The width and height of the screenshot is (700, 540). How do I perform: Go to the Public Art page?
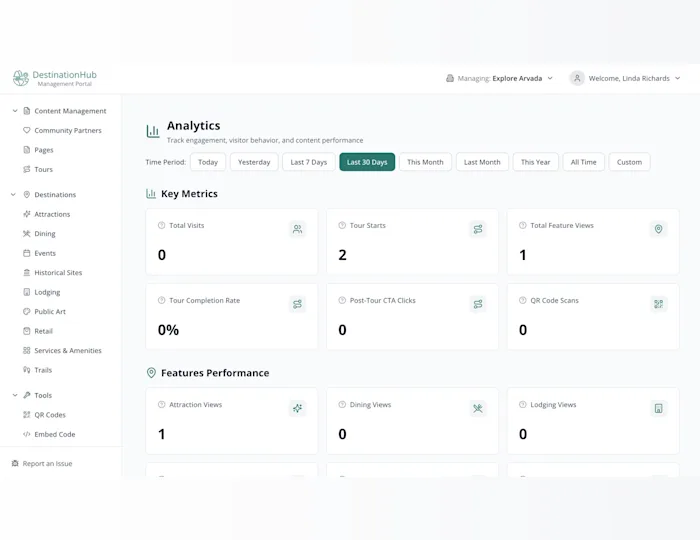pos(45,312)
